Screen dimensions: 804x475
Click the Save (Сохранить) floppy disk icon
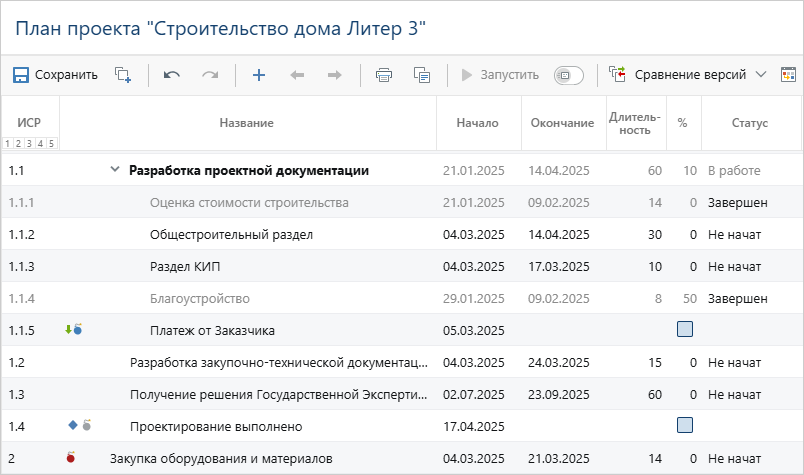(x=21, y=75)
